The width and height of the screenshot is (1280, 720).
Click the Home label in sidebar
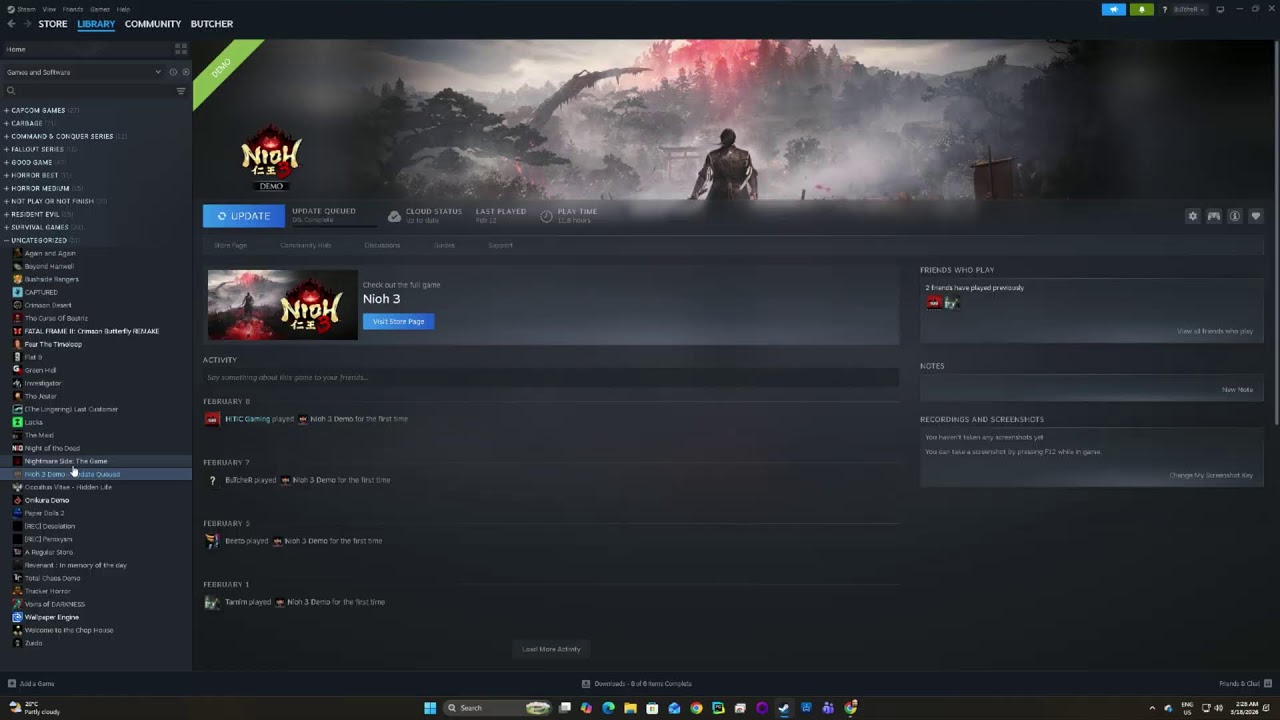16,49
